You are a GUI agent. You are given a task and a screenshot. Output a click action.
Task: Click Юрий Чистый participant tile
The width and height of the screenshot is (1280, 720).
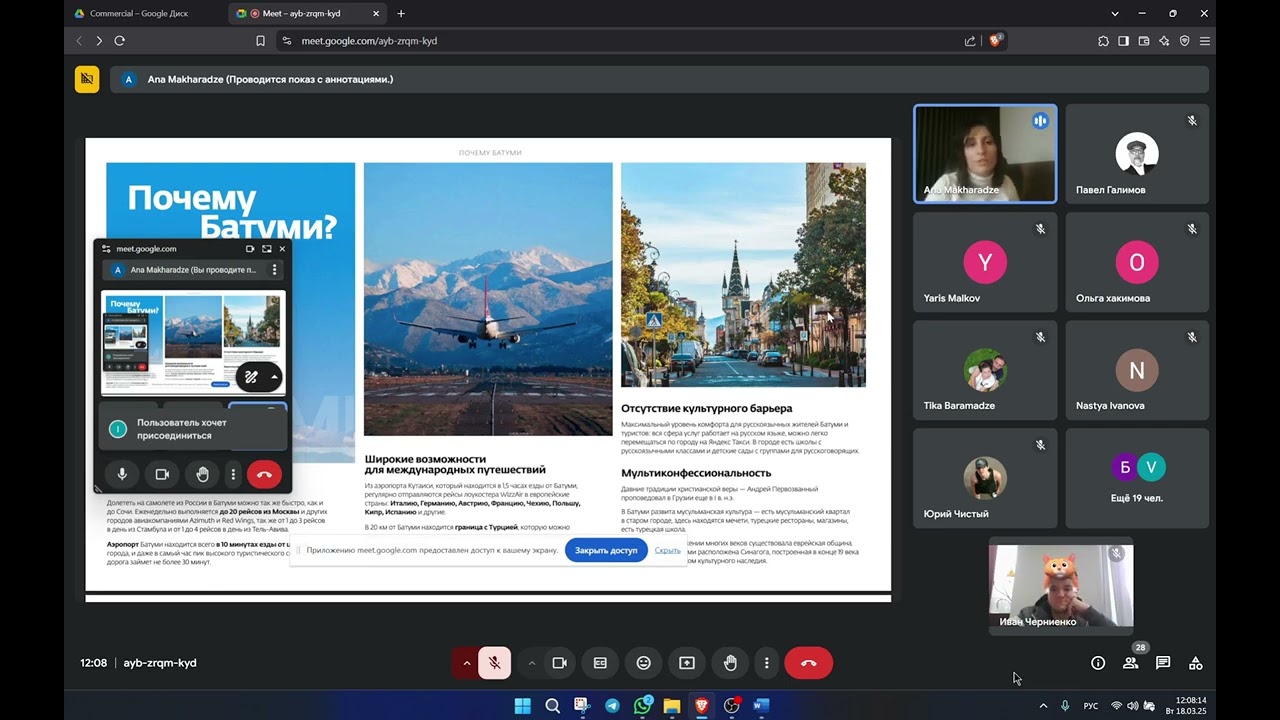point(985,478)
